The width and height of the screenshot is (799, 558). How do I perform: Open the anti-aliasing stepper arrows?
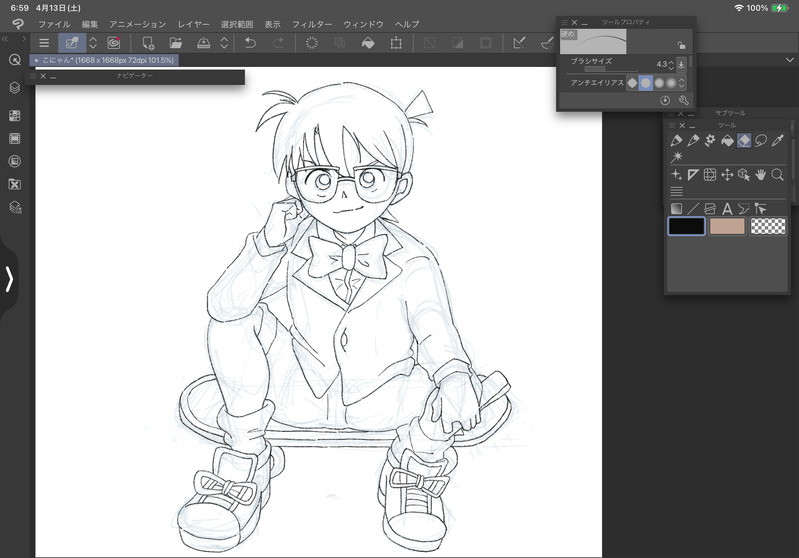[682, 83]
